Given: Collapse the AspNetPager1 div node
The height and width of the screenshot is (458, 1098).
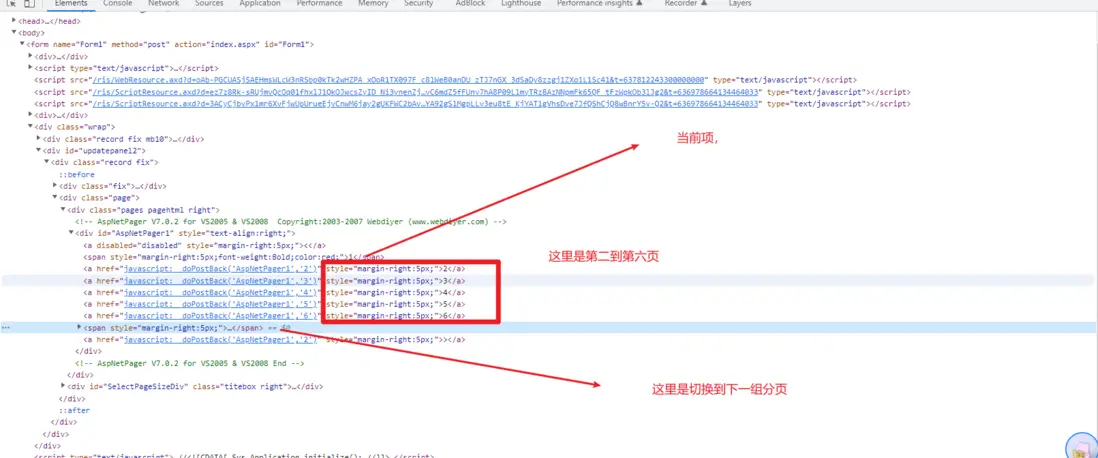Looking at the screenshot, I should pos(71,233).
